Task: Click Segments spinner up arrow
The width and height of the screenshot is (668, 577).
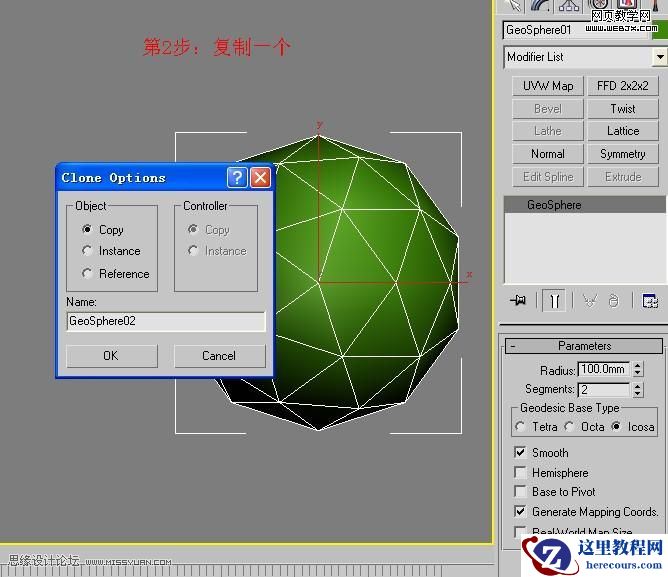Action: click(637, 385)
